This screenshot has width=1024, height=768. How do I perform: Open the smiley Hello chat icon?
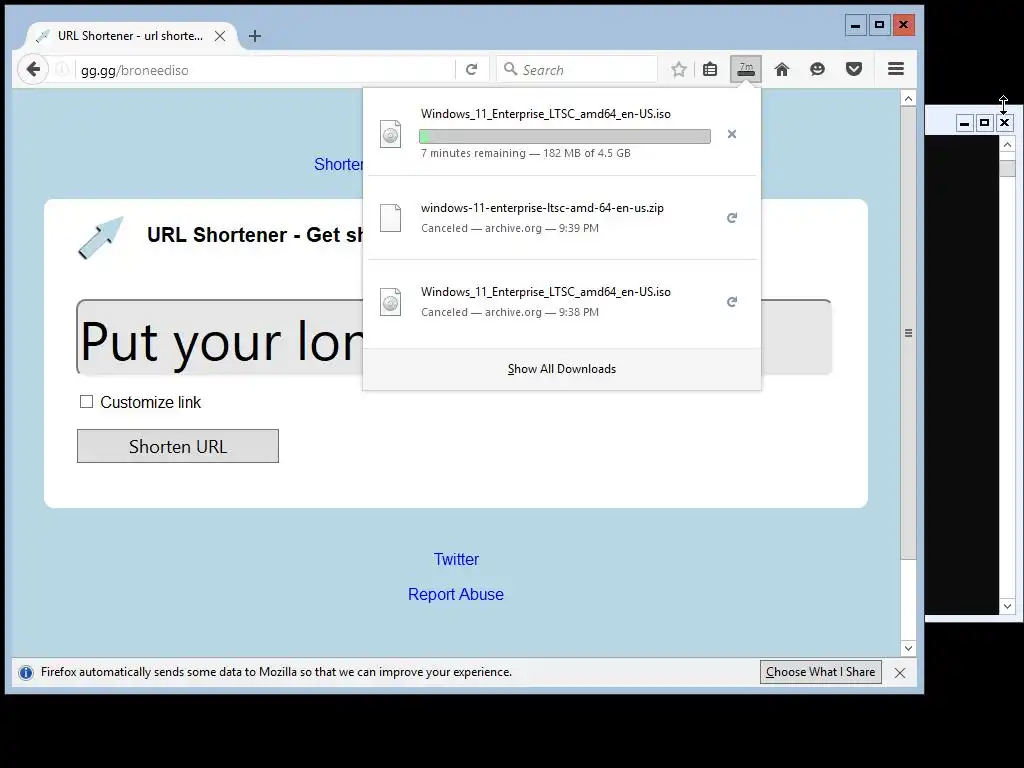pos(817,69)
